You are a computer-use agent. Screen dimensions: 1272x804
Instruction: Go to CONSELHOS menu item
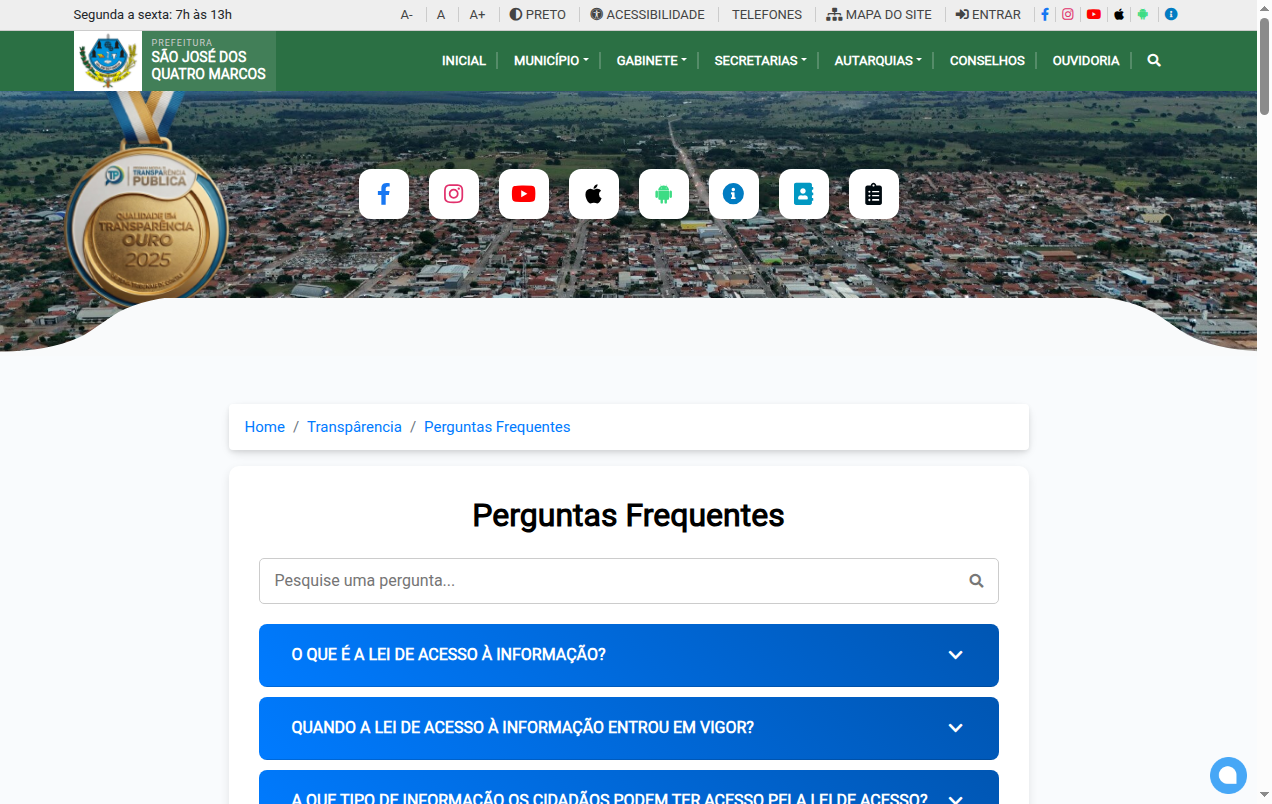coord(987,61)
